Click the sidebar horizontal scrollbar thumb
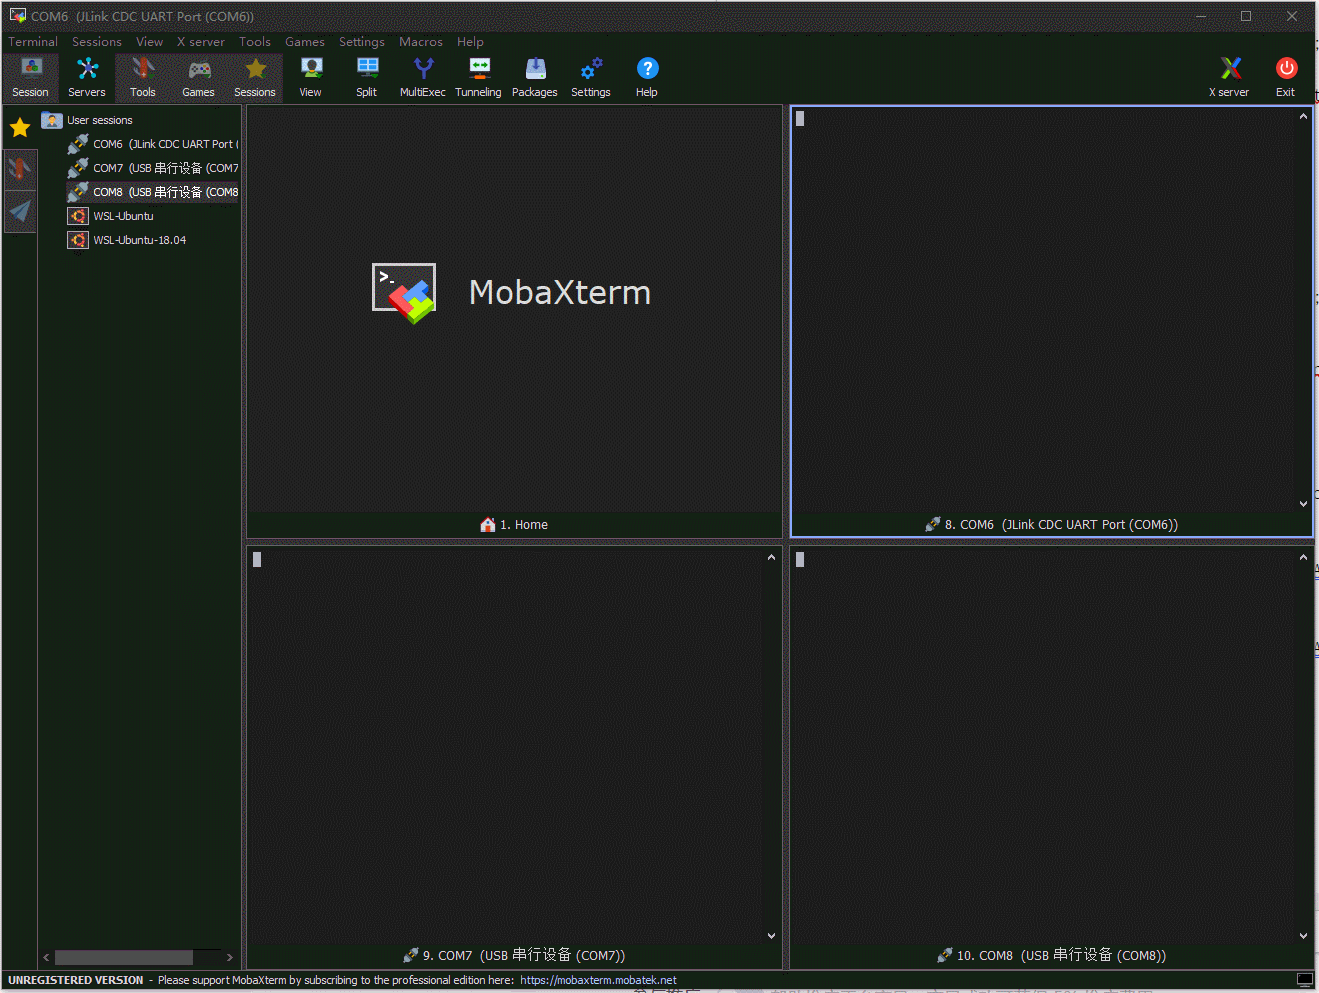This screenshot has height=993, width=1319. [124, 958]
